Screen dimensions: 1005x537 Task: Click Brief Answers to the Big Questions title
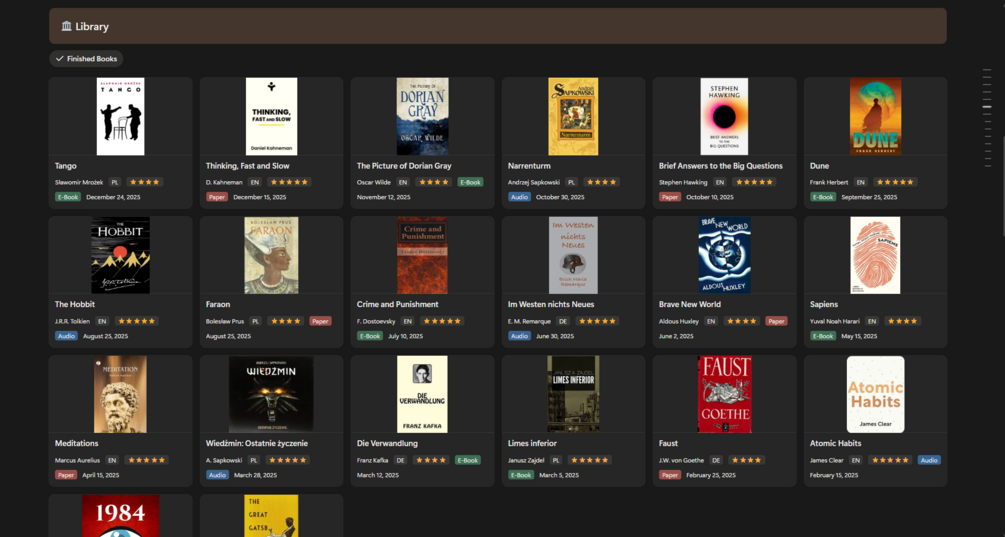720,166
